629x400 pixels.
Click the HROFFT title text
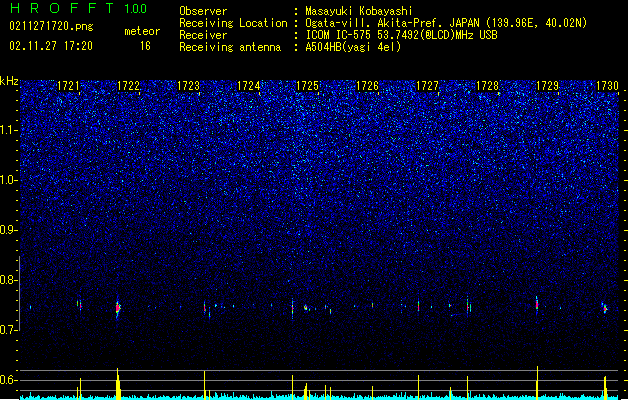pyautogui.click(x=61, y=8)
